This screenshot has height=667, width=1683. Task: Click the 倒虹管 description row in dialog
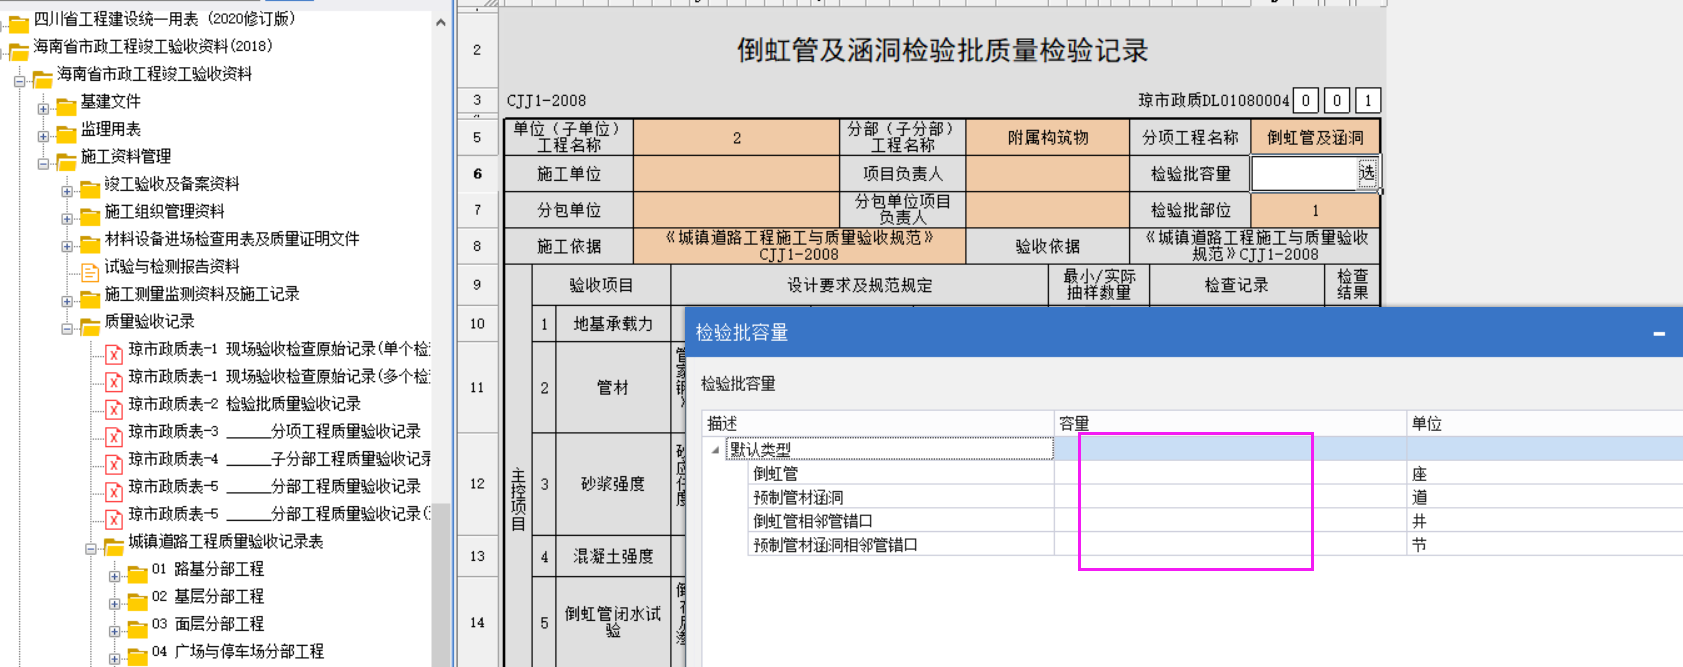click(901, 474)
